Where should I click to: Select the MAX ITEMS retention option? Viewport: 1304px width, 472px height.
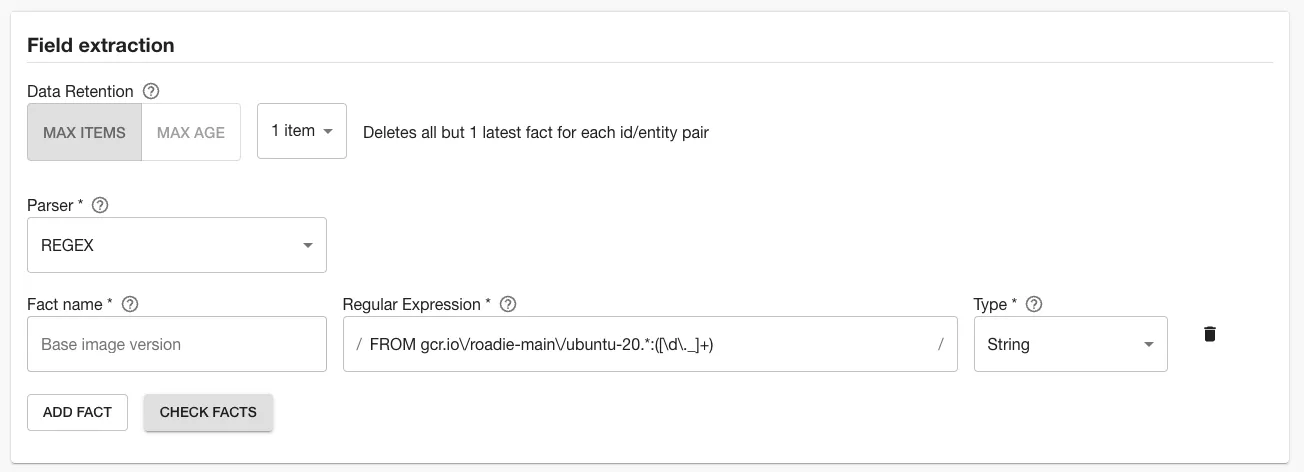click(84, 132)
